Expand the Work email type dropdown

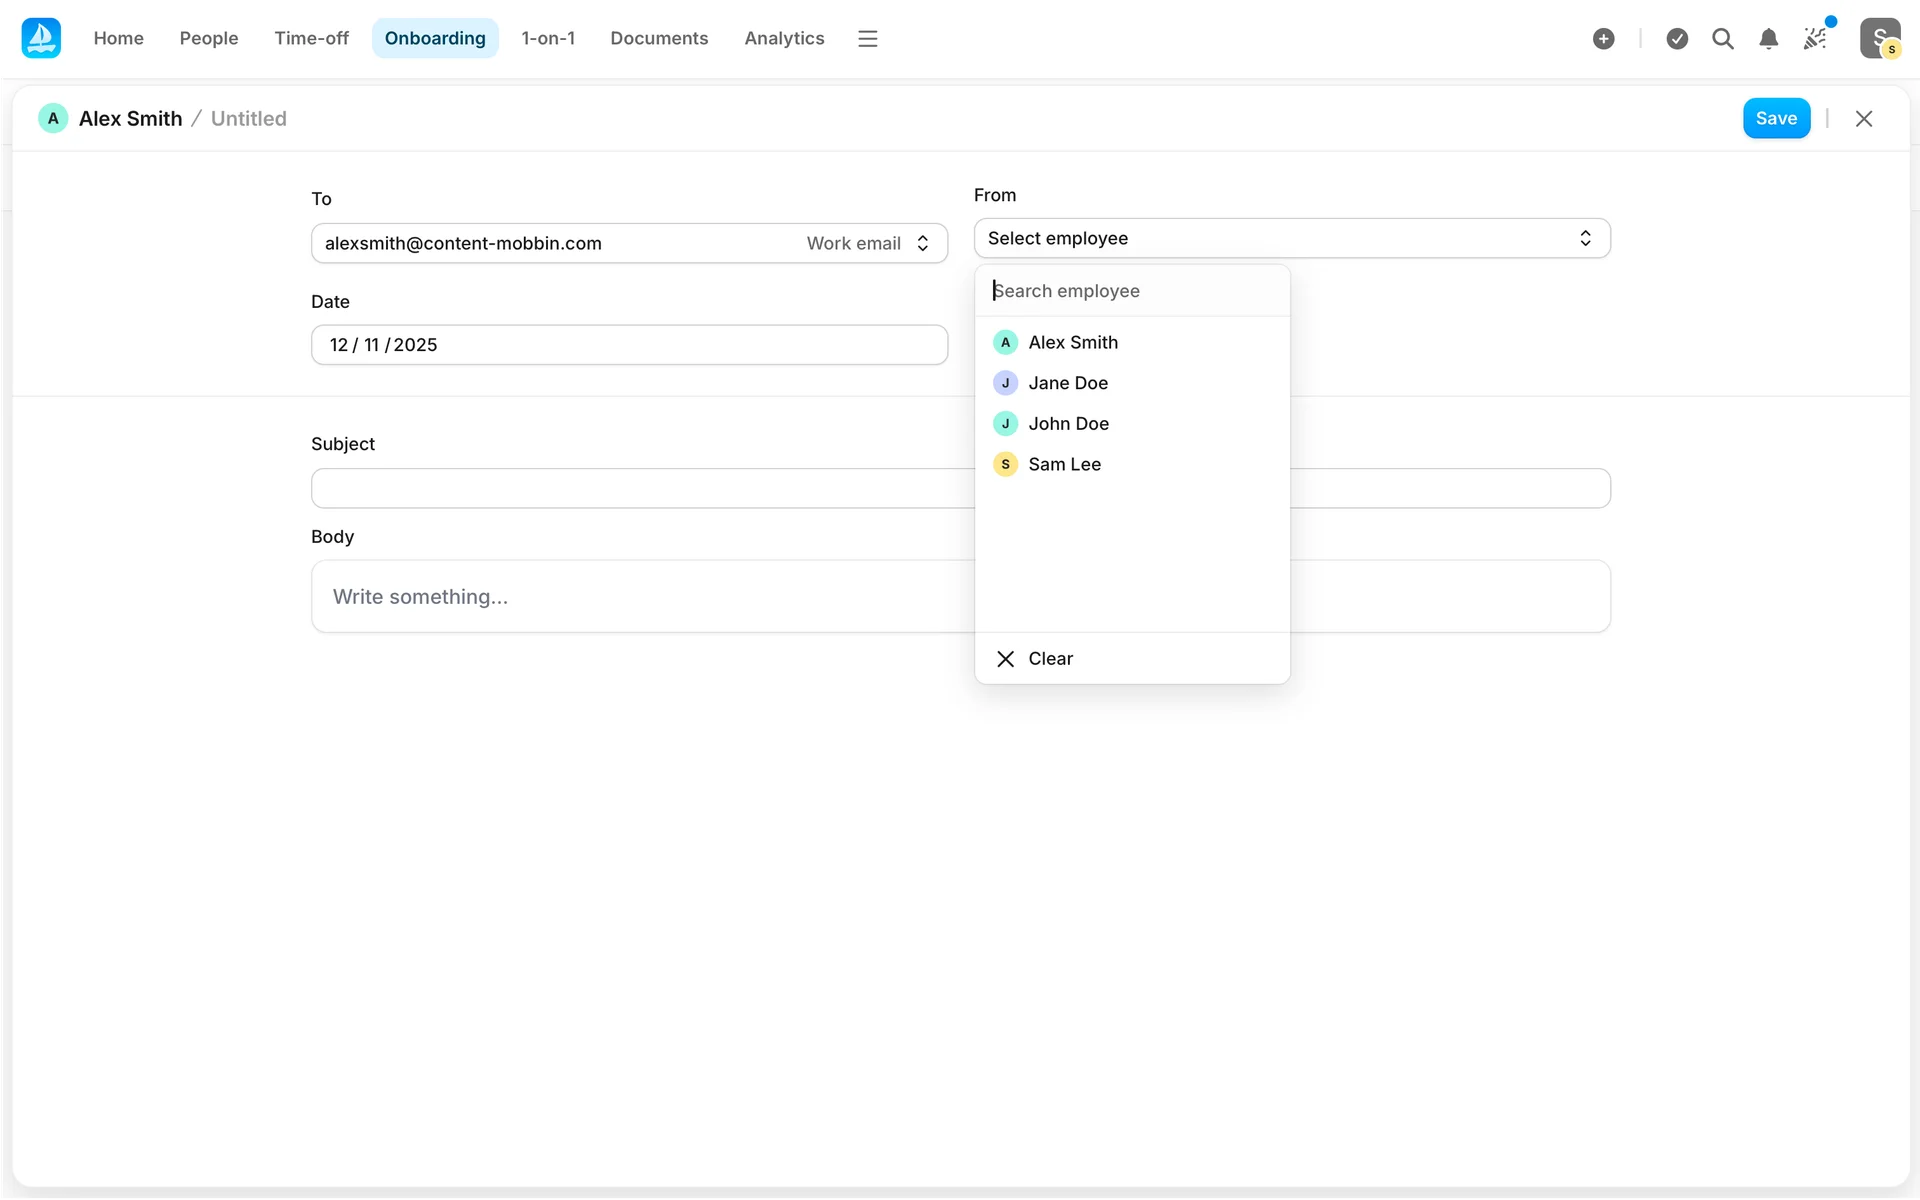[x=868, y=243]
